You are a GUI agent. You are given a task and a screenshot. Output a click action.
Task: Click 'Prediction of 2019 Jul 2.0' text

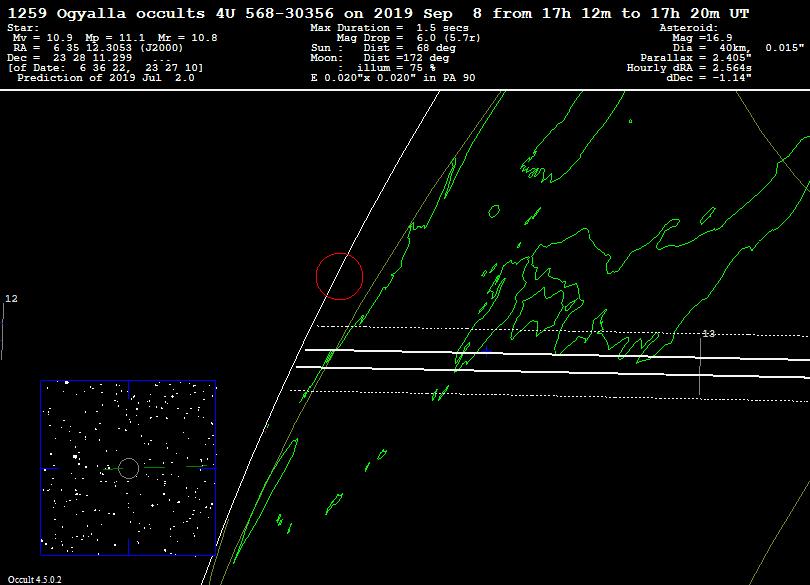[x=106, y=78]
